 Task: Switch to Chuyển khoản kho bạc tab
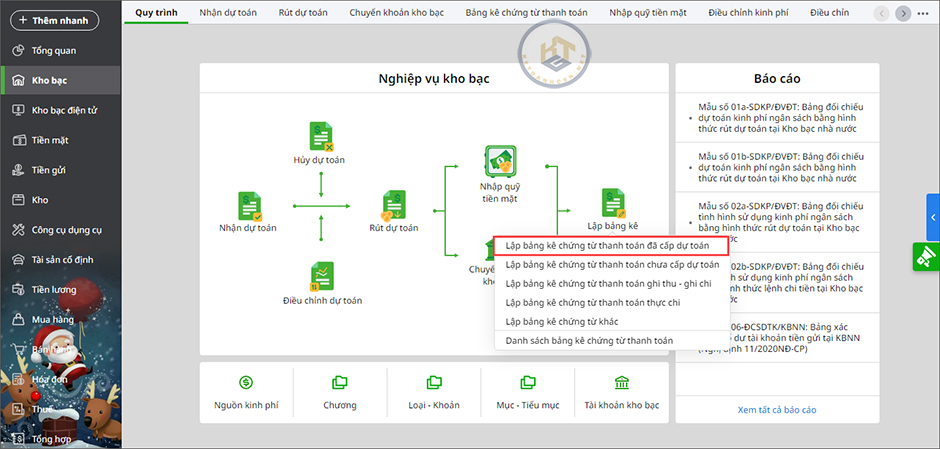coord(391,12)
